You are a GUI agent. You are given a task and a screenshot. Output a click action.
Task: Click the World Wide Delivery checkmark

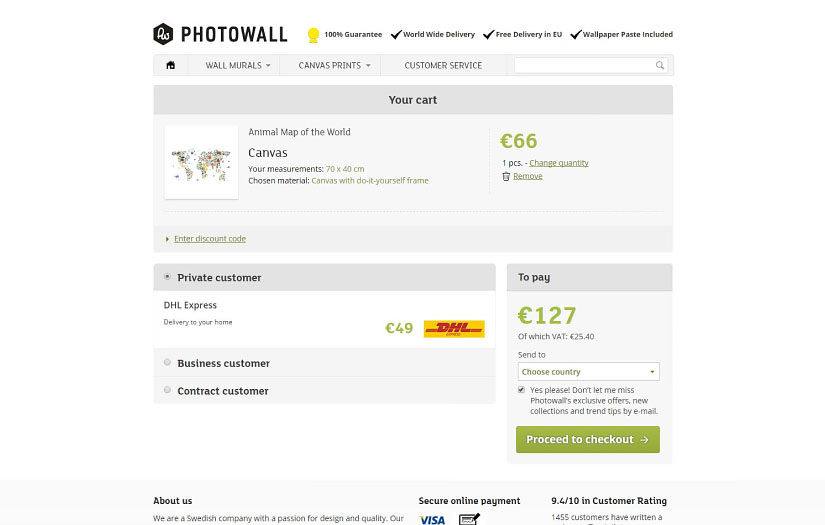tap(396, 35)
